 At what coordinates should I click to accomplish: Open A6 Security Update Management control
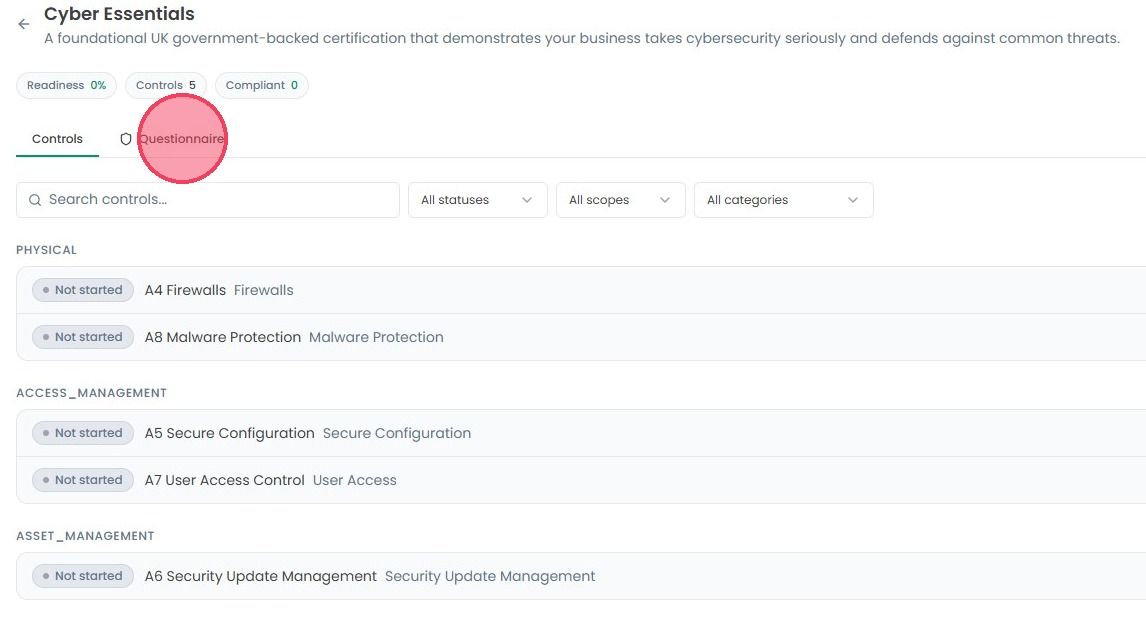click(581, 576)
